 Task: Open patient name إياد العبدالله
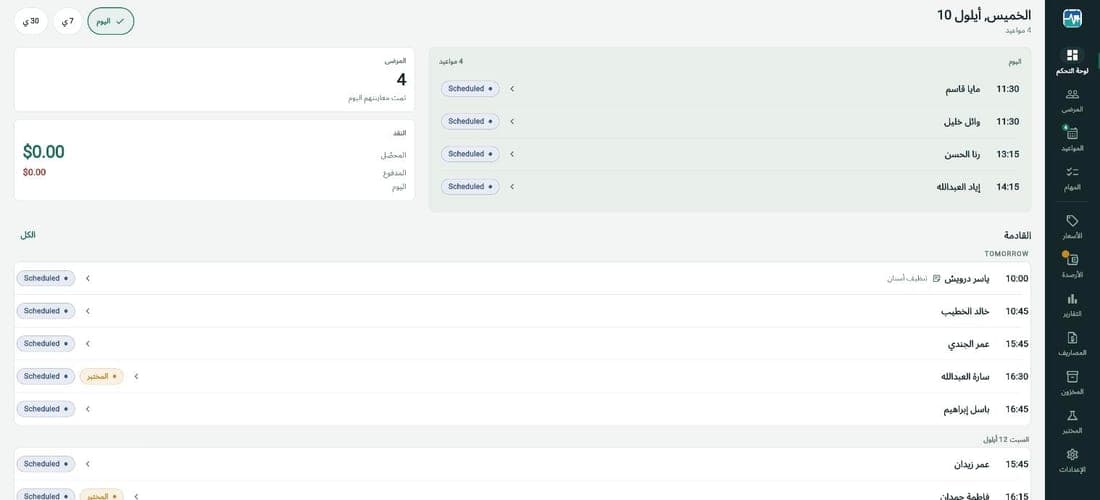tap(958, 187)
